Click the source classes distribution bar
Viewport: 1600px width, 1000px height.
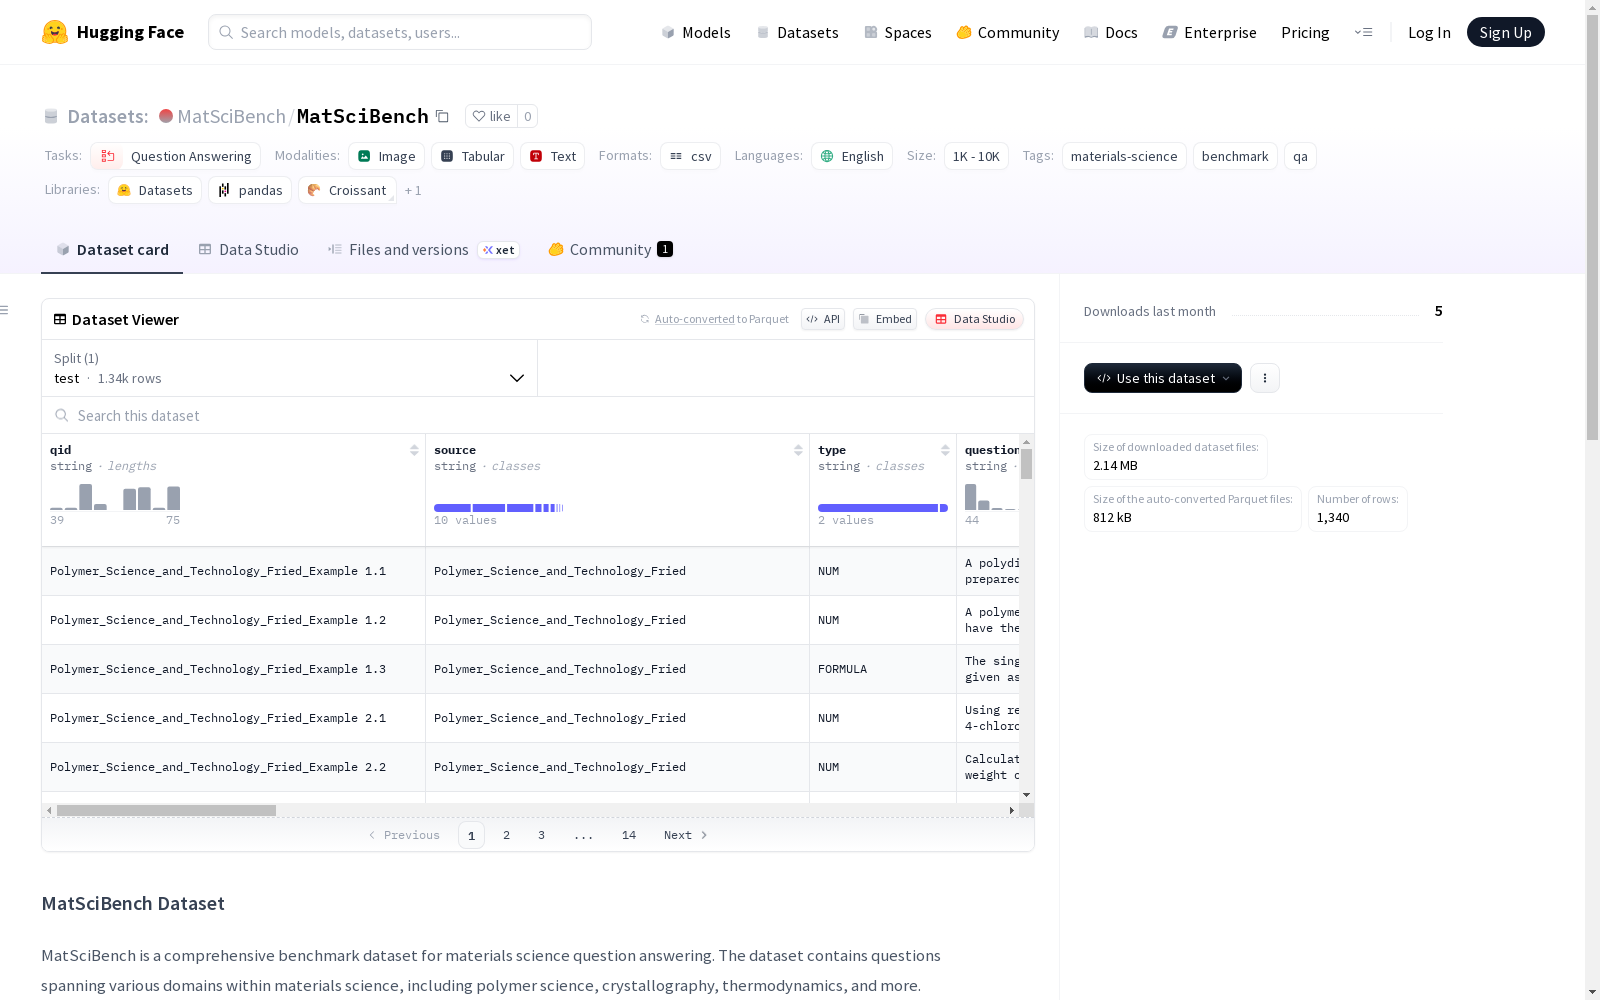click(499, 508)
